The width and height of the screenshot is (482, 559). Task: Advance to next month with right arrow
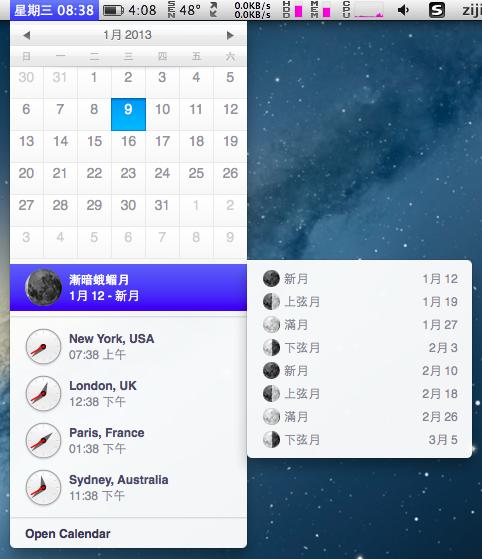click(230, 35)
